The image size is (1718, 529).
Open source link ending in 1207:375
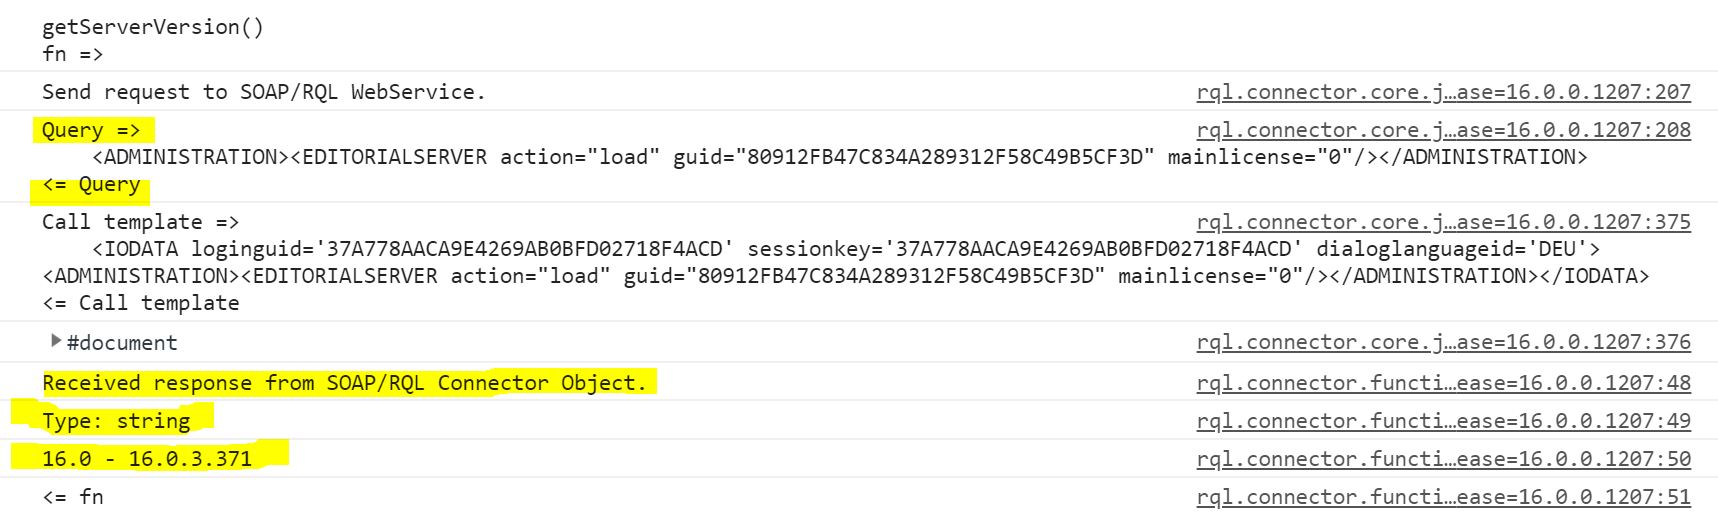point(1443,222)
